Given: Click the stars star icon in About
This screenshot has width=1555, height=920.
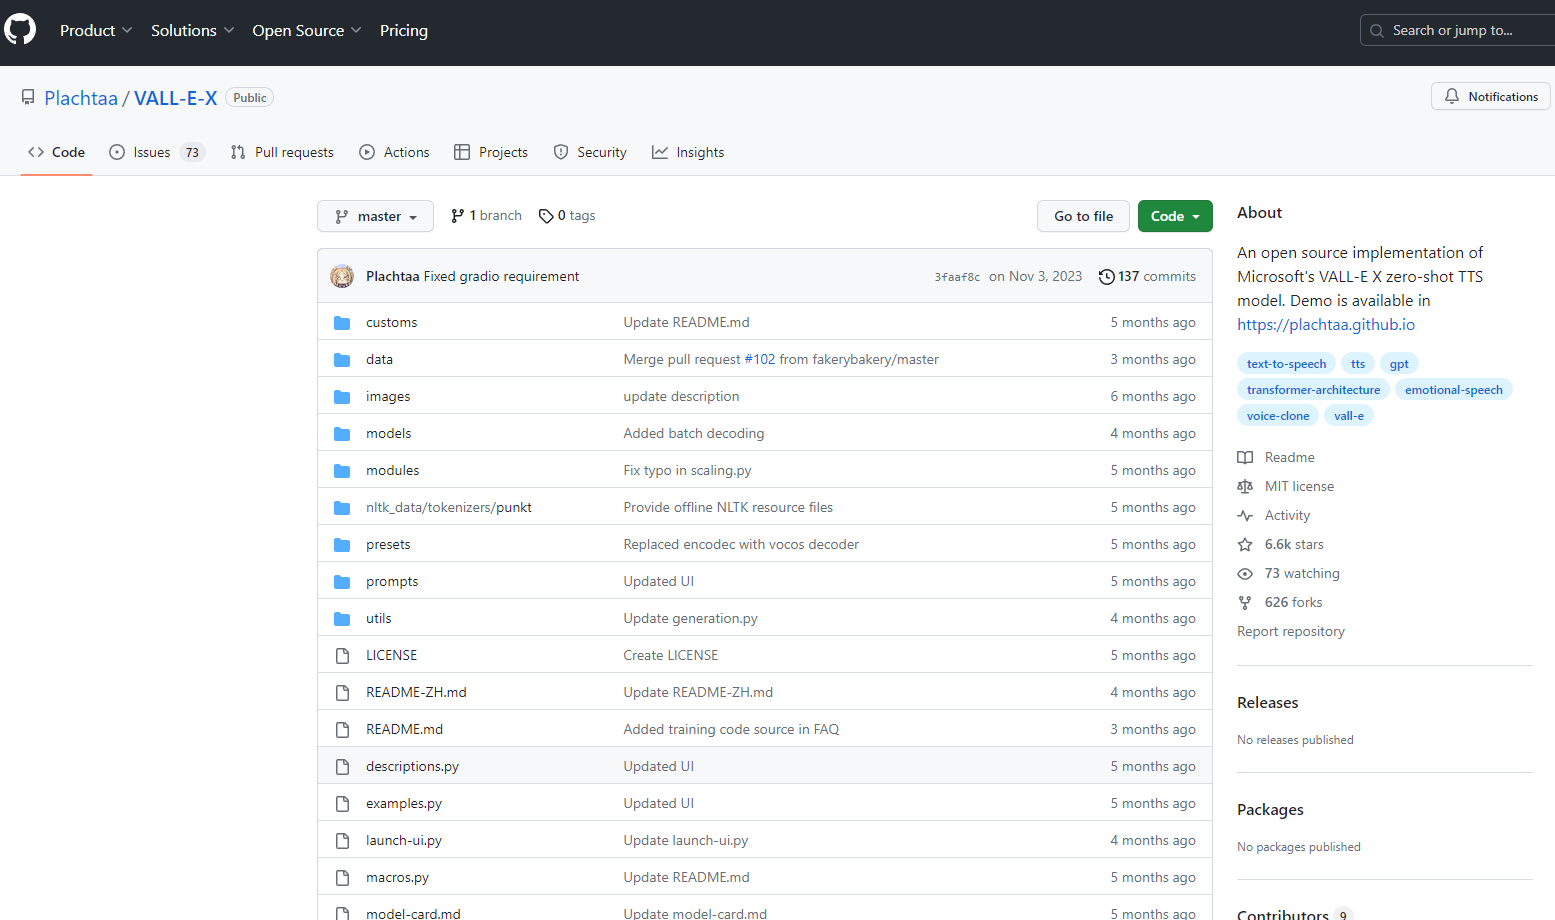Looking at the screenshot, I should tap(1245, 544).
